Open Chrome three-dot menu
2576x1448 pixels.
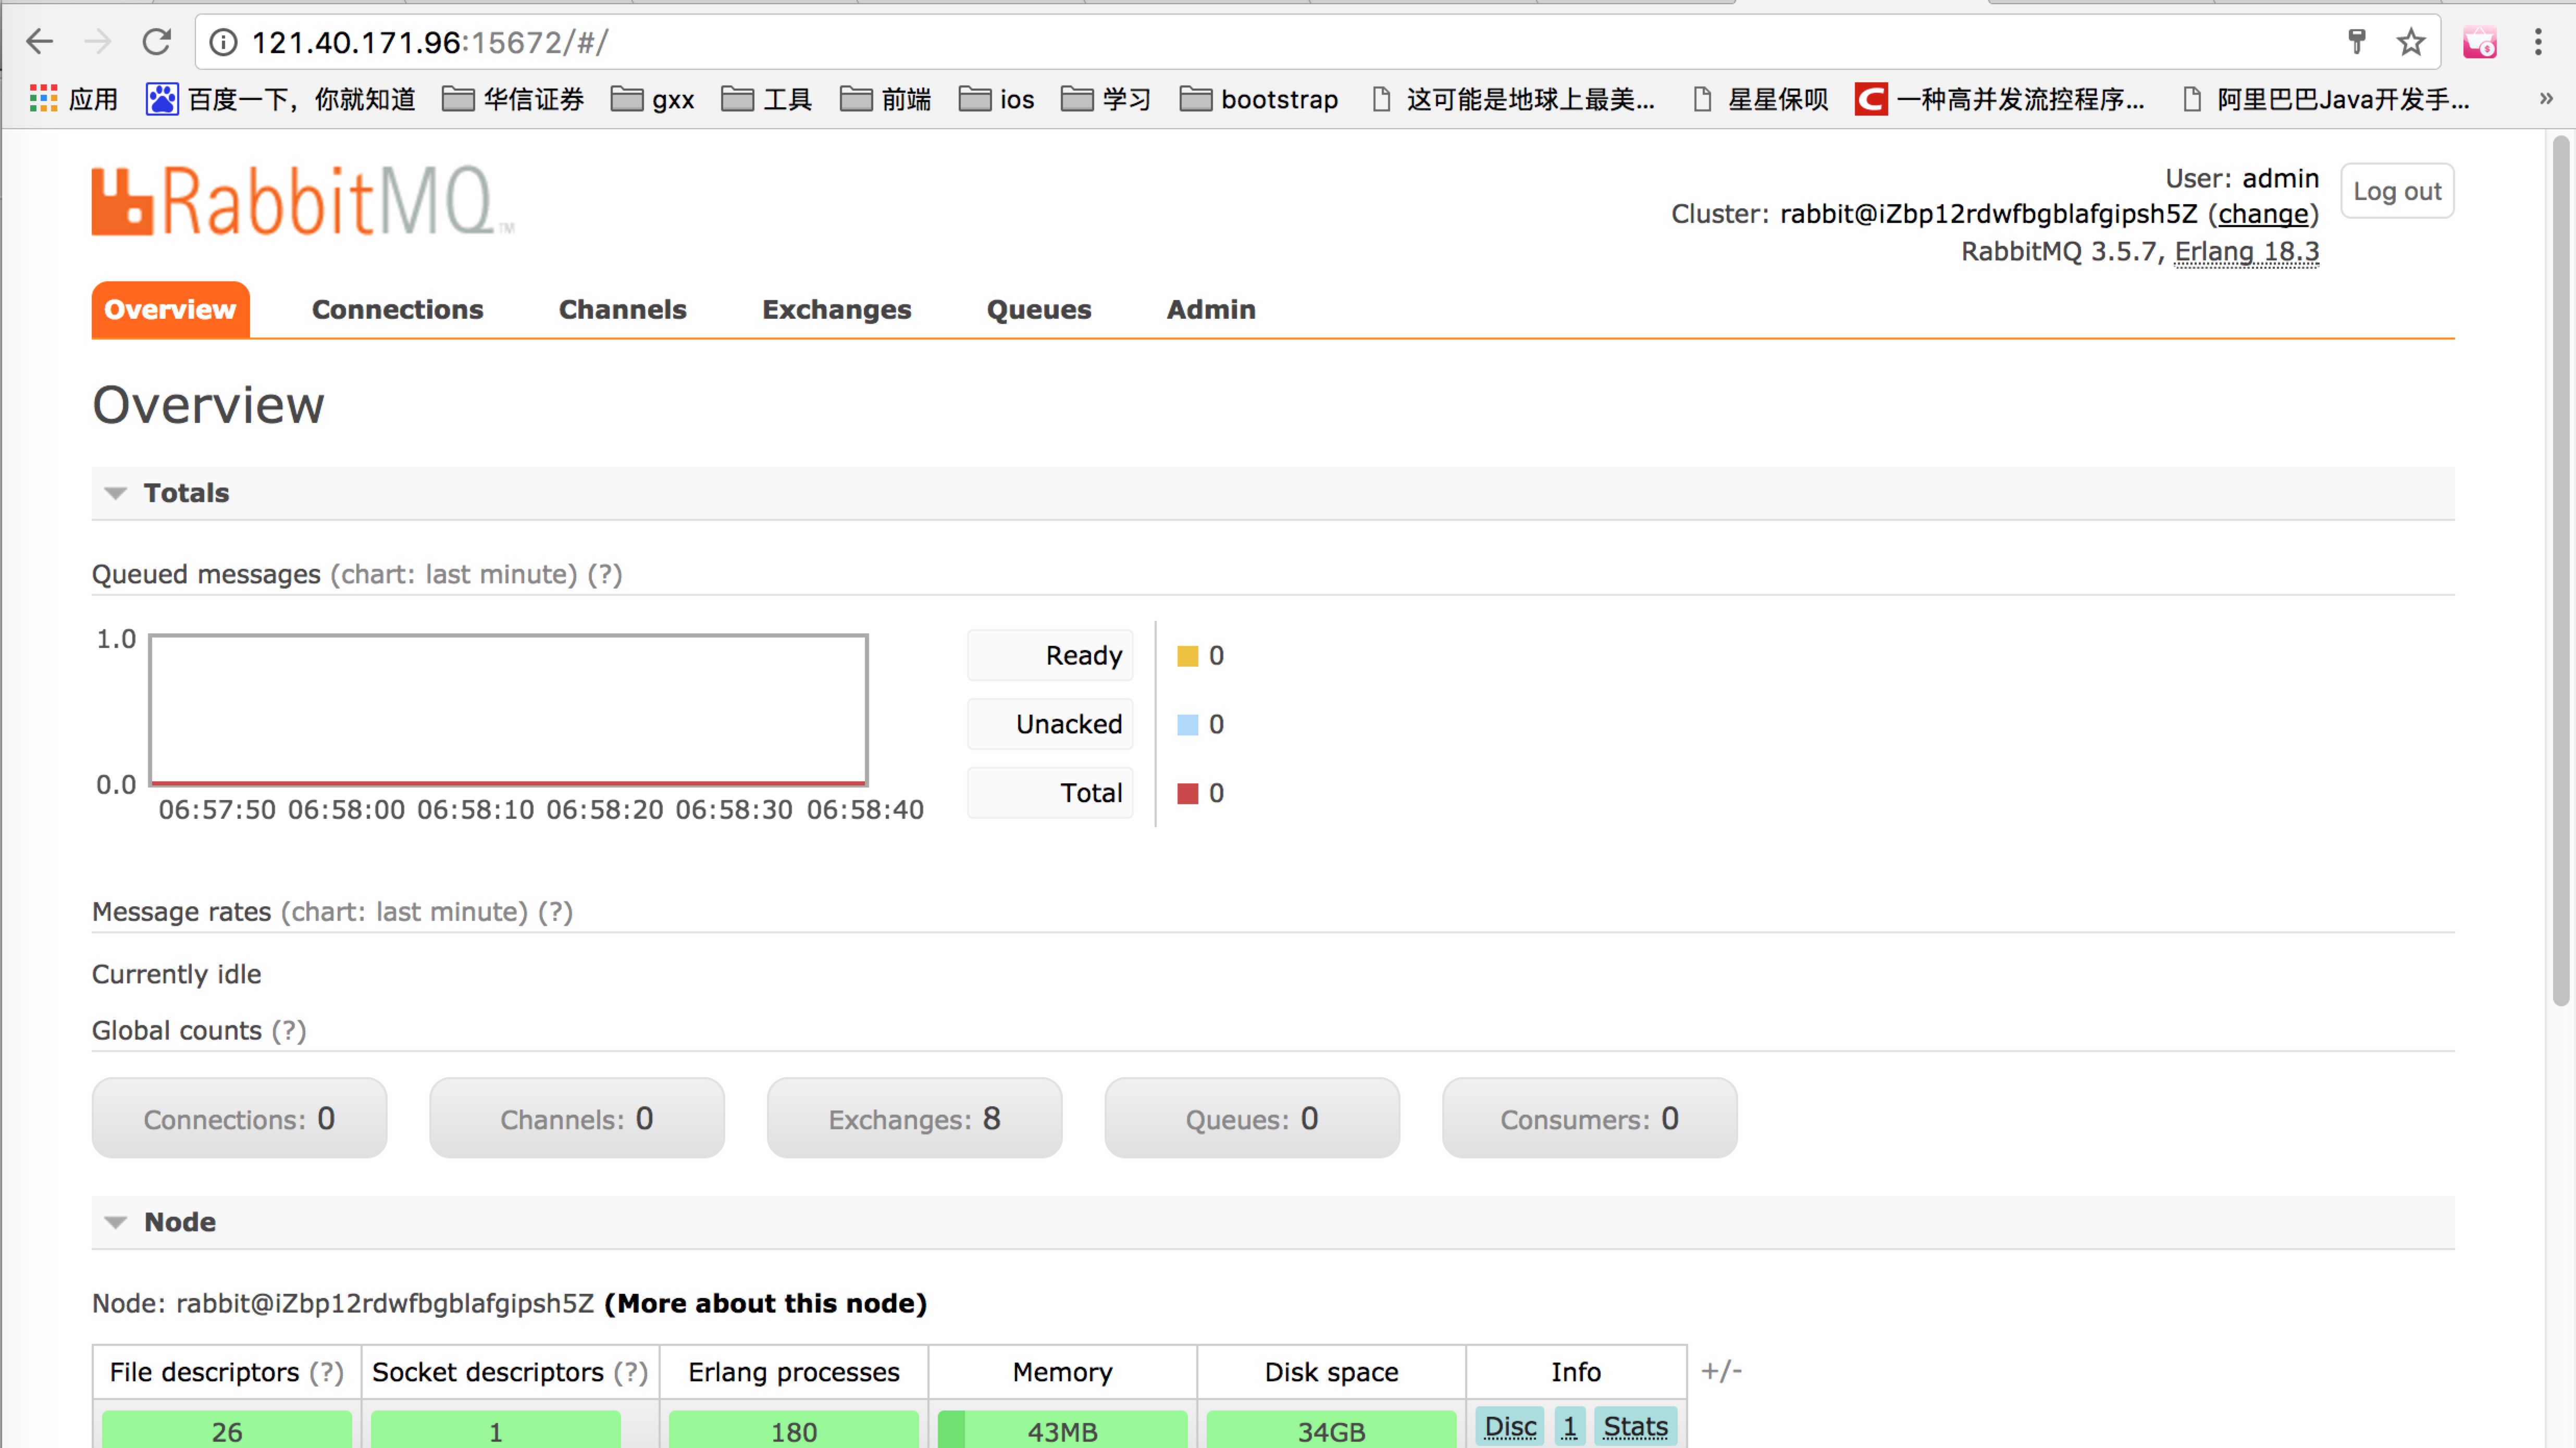click(2538, 42)
